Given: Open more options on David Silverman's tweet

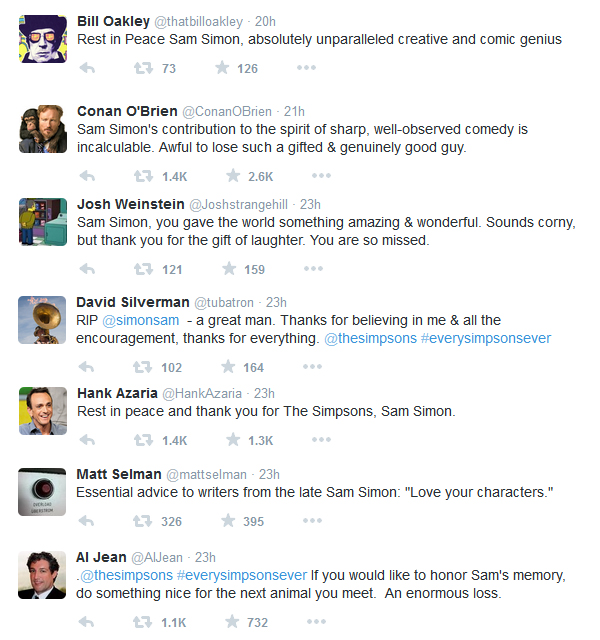Looking at the screenshot, I should [x=313, y=367].
